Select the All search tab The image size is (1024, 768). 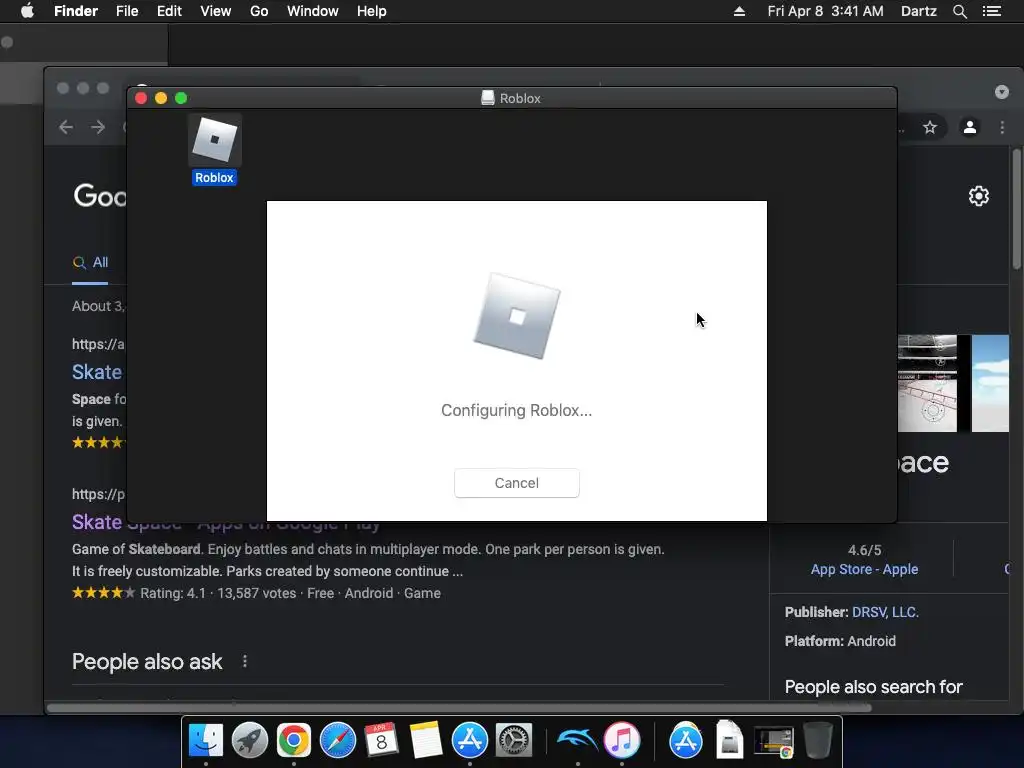point(90,263)
